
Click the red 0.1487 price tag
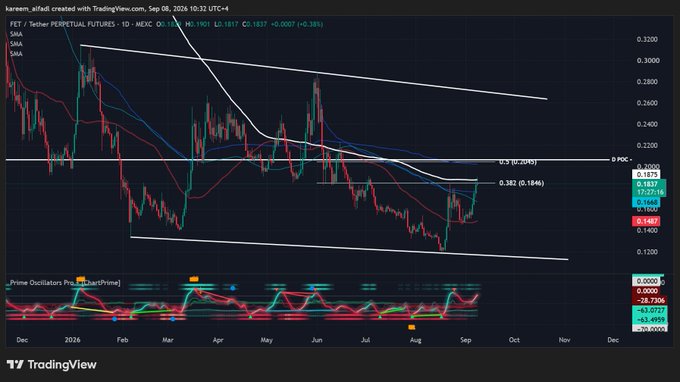pos(647,222)
